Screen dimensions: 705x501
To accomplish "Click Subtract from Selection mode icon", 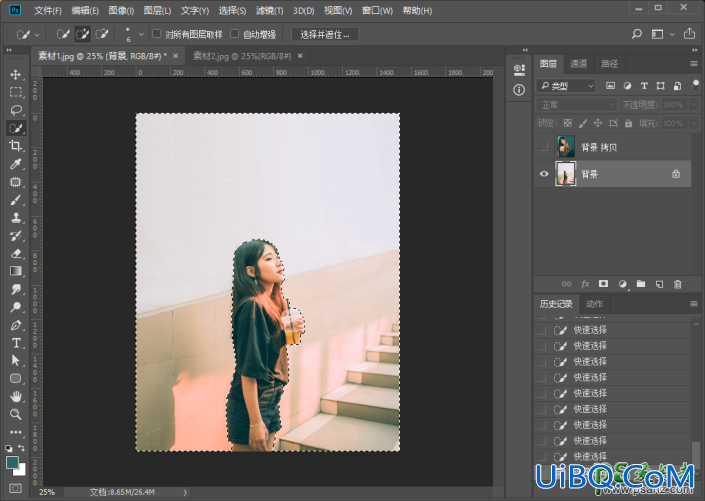I will (x=102, y=34).
